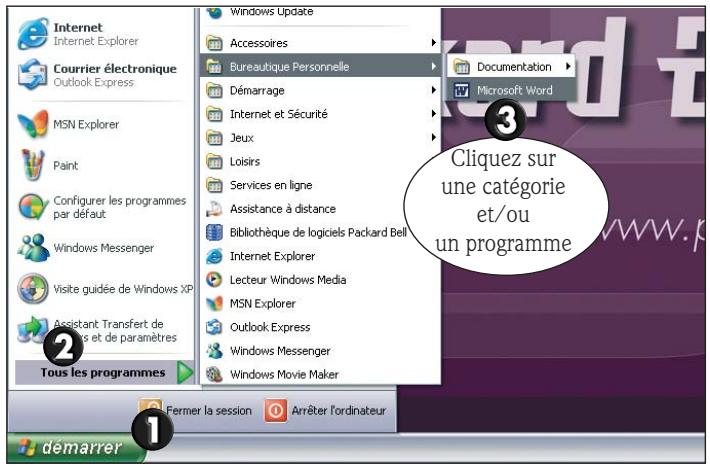710x468 pixels.
Task: Click the Outlook Express mail icon
Action: coord(33,74)
